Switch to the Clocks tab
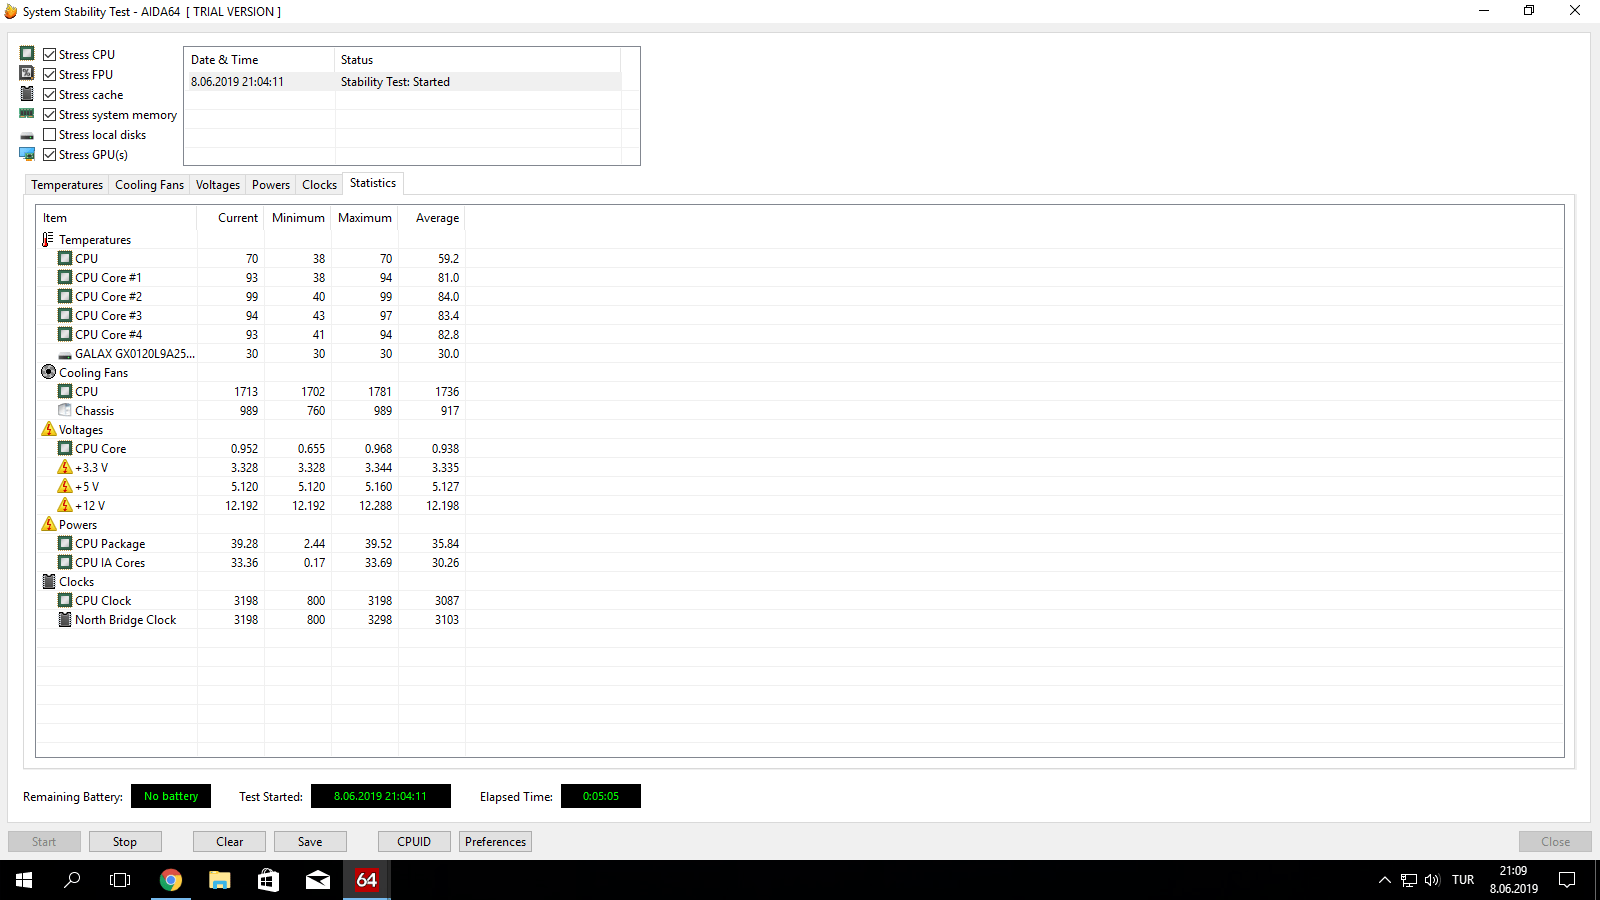This screenshot has height=900, width=1600. [320, 185]
